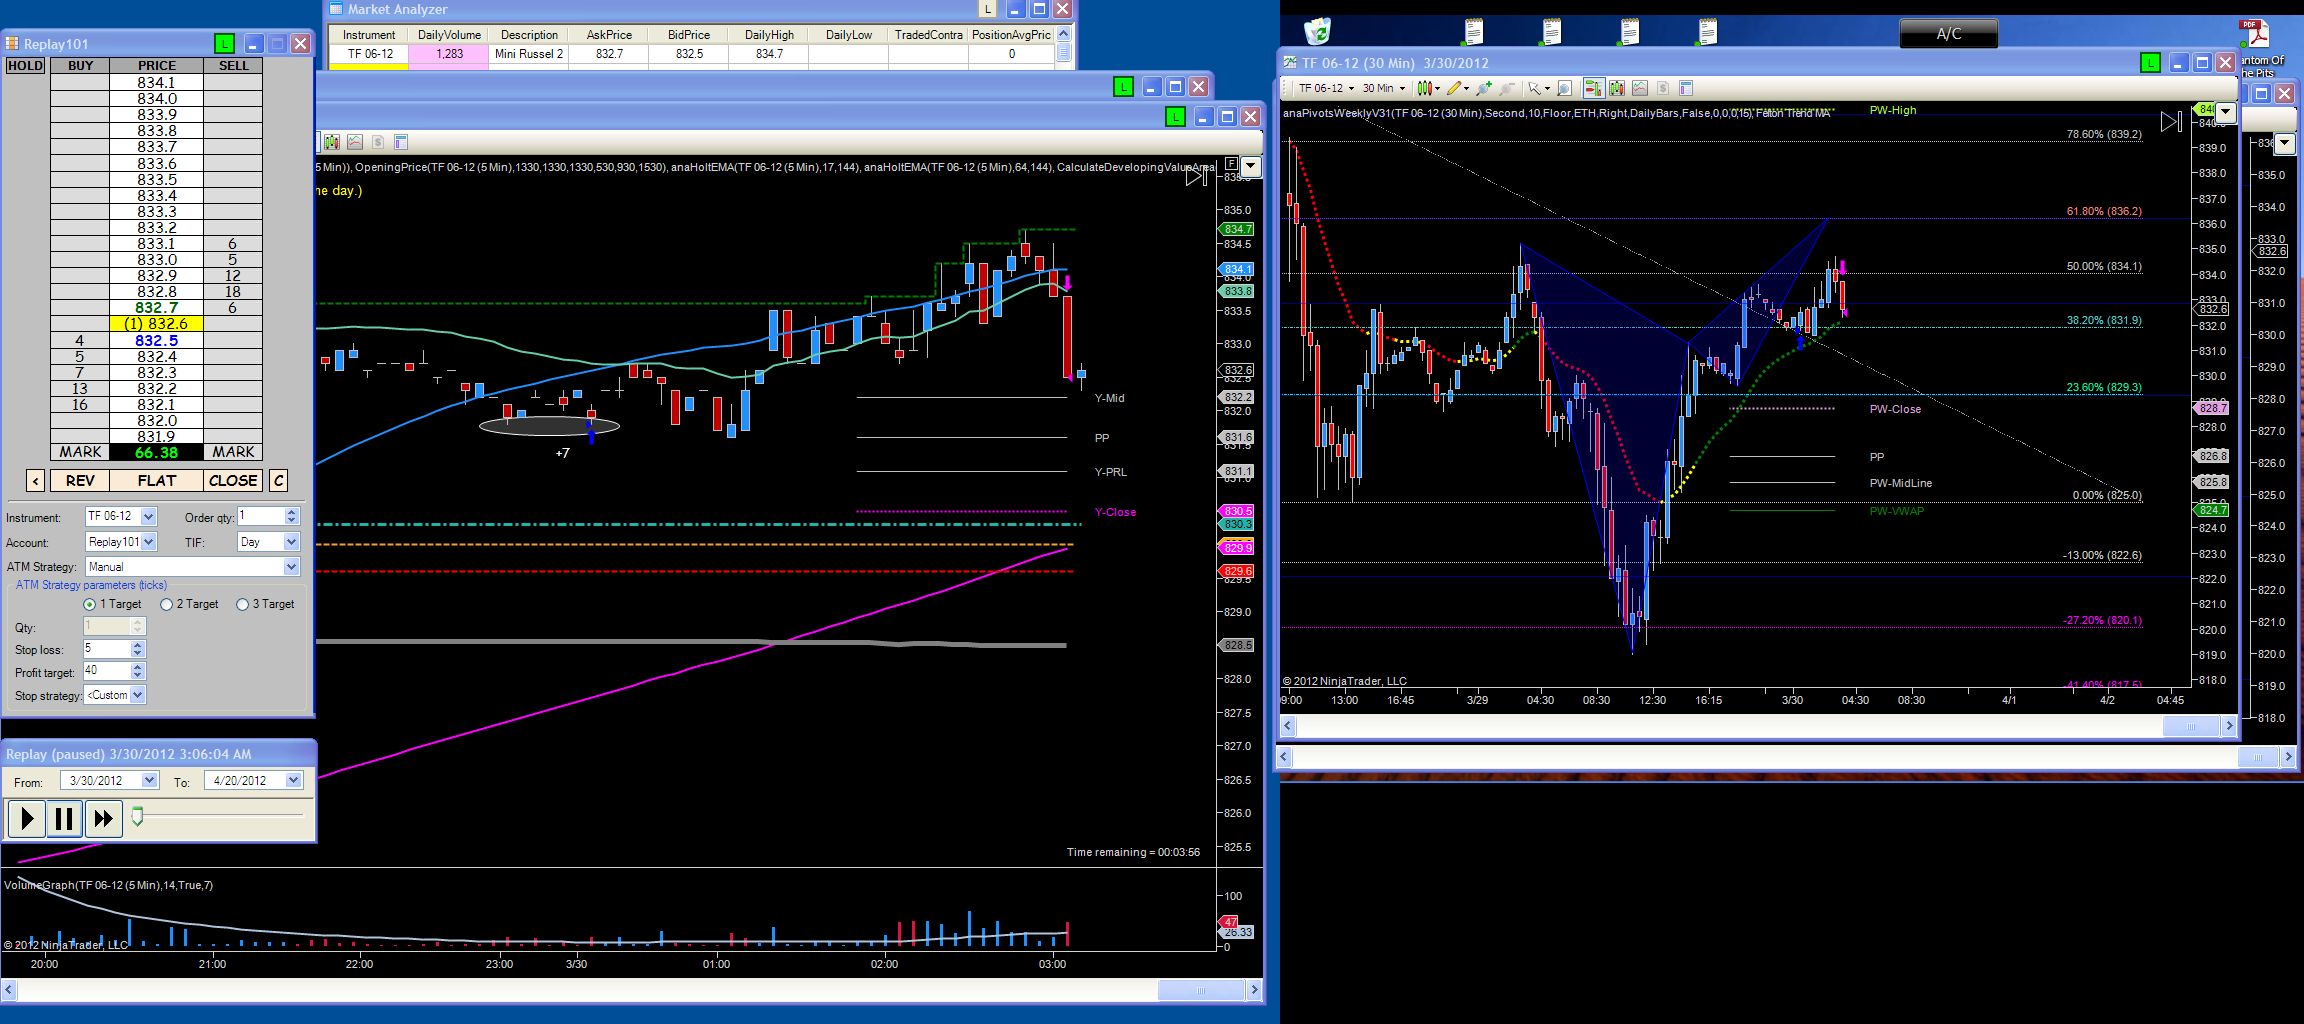Click the green L link button on Replay101

224,44
